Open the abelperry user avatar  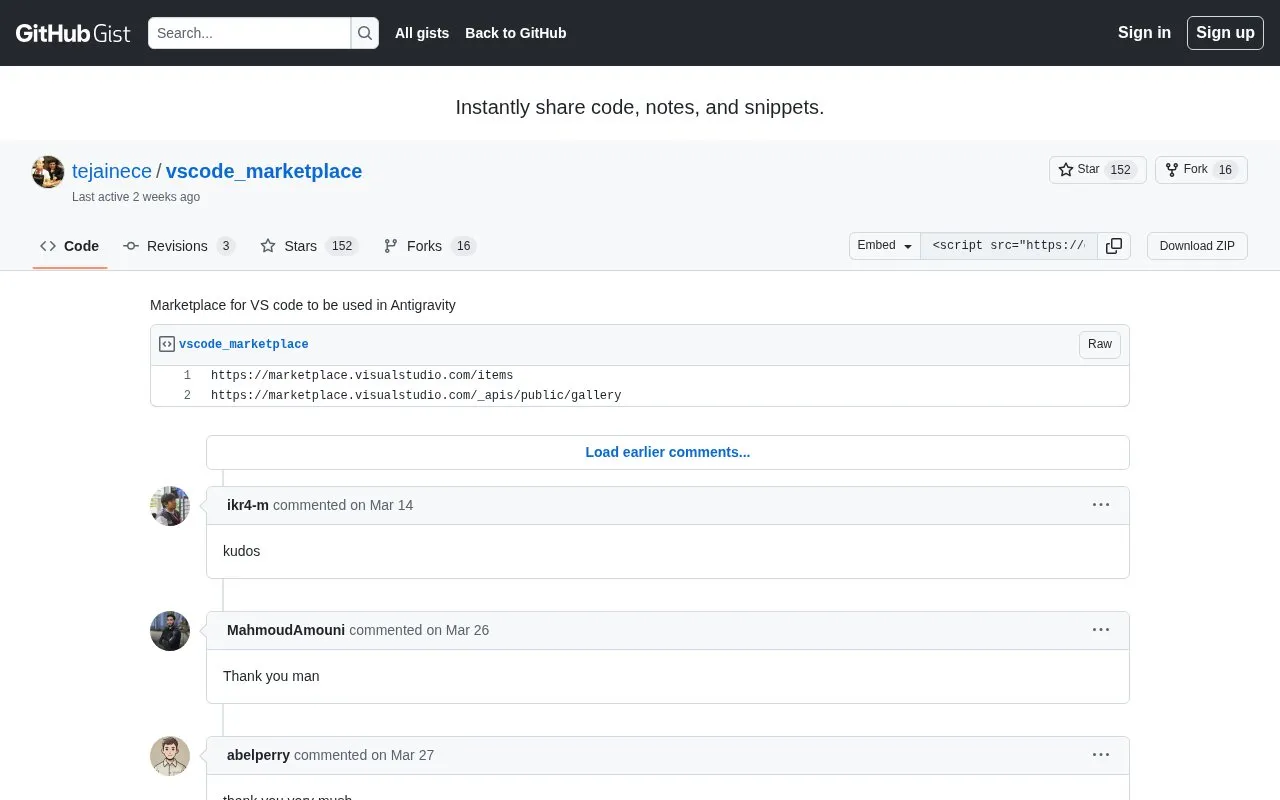tap(170, 756)
